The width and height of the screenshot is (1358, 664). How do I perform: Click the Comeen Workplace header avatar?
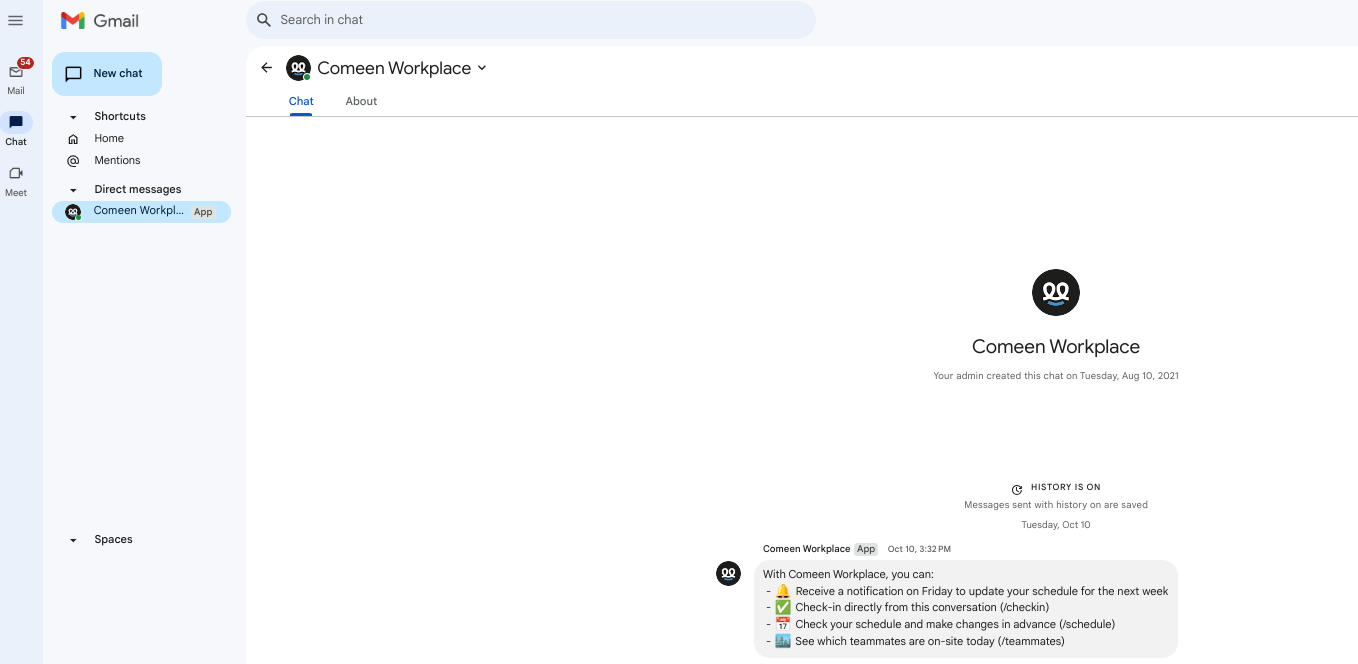click(298, 68)
